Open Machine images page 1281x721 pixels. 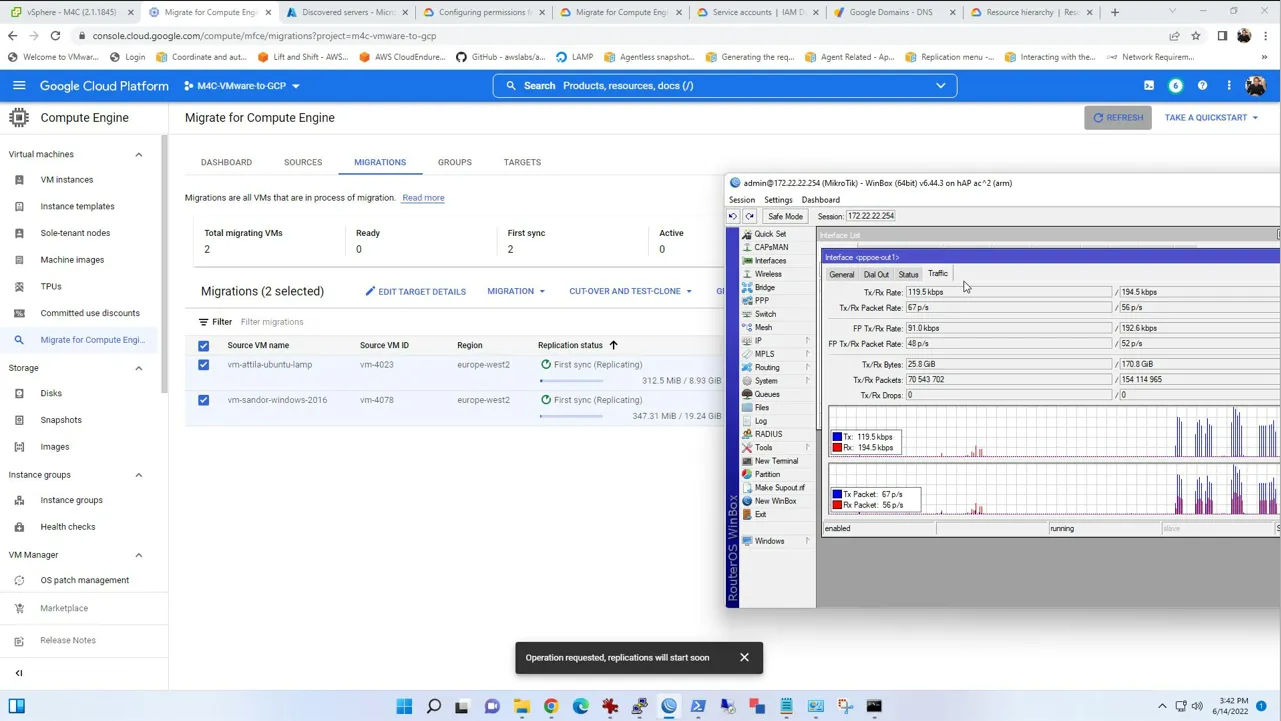point(72,260)
